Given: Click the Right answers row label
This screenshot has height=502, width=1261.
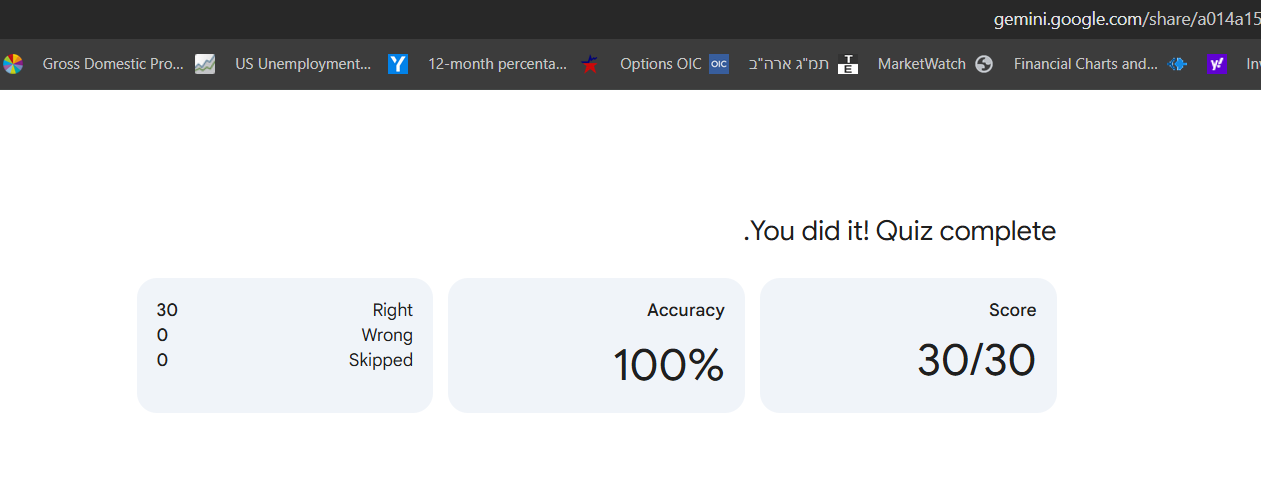Looking at the screenshot, I should [392, 310].
